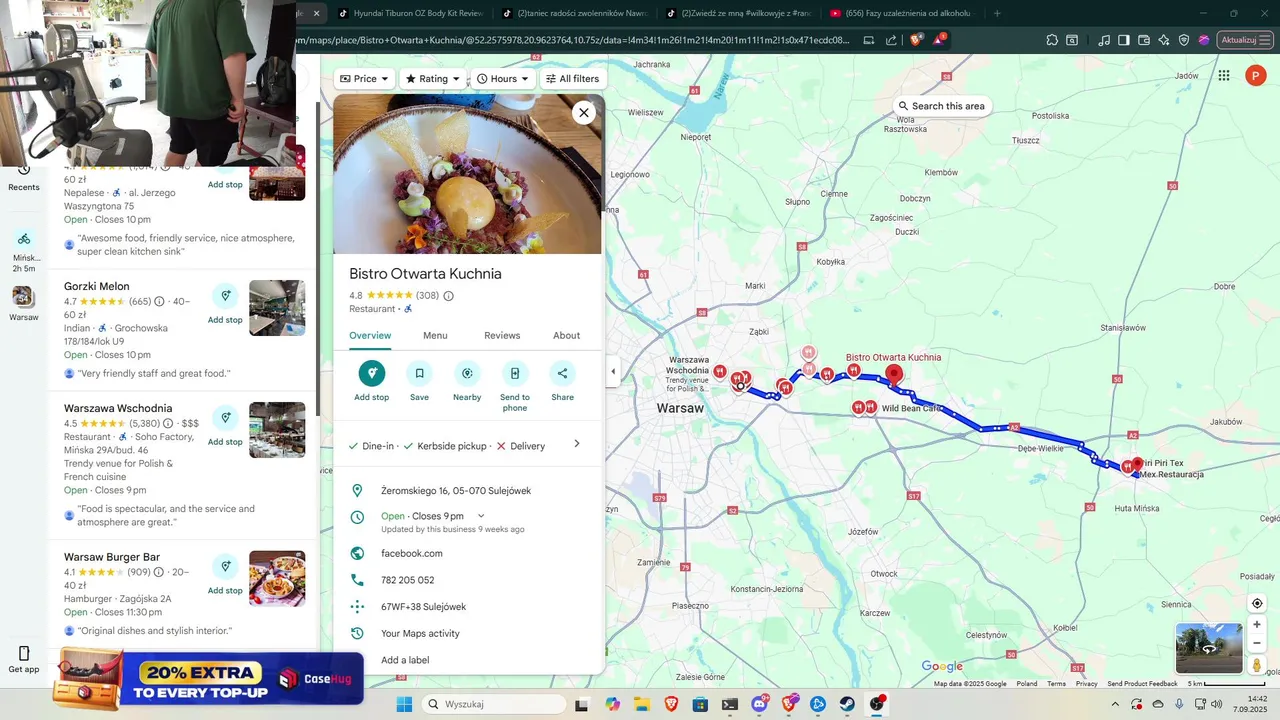1280x720 pixels.
Task: Open the browser extensions puzzle icon
Action: point(1052,40)
